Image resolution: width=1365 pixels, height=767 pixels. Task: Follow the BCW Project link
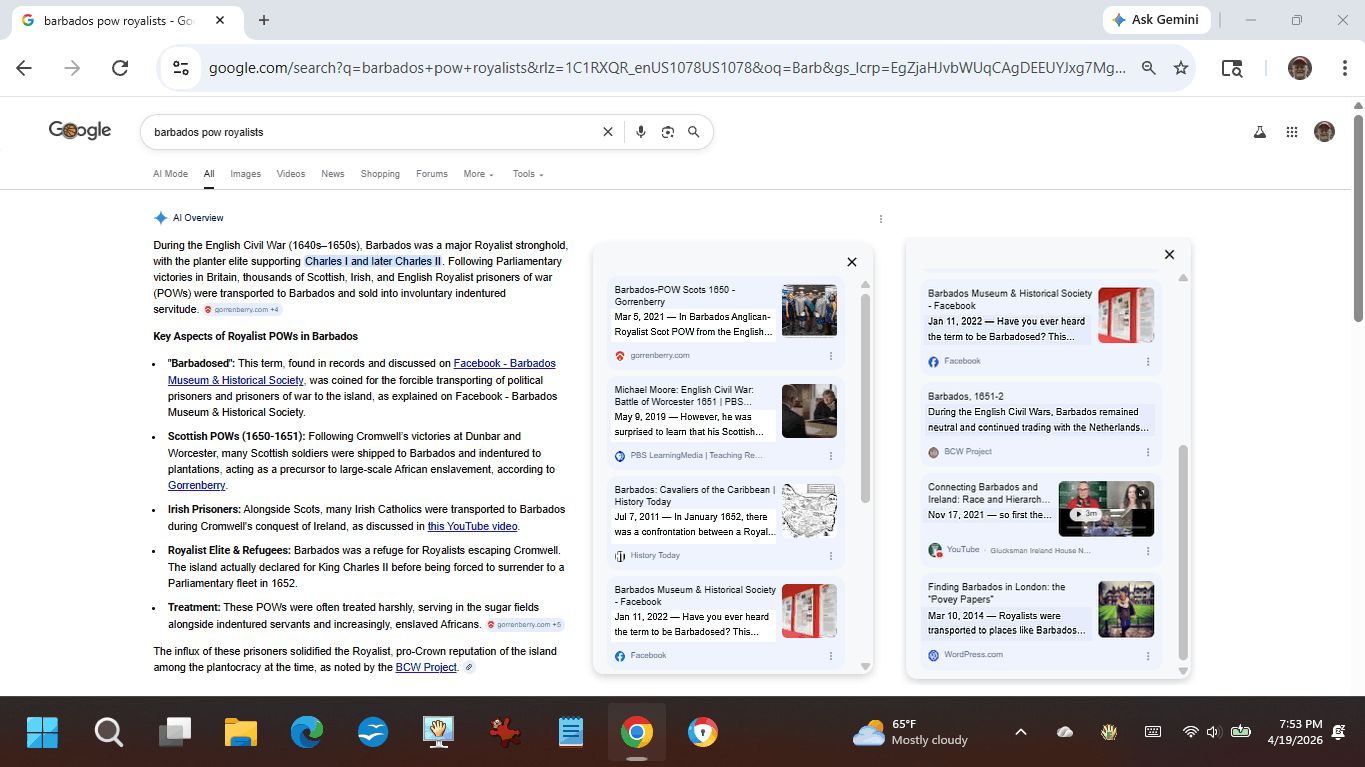click(x=426, y=667)
